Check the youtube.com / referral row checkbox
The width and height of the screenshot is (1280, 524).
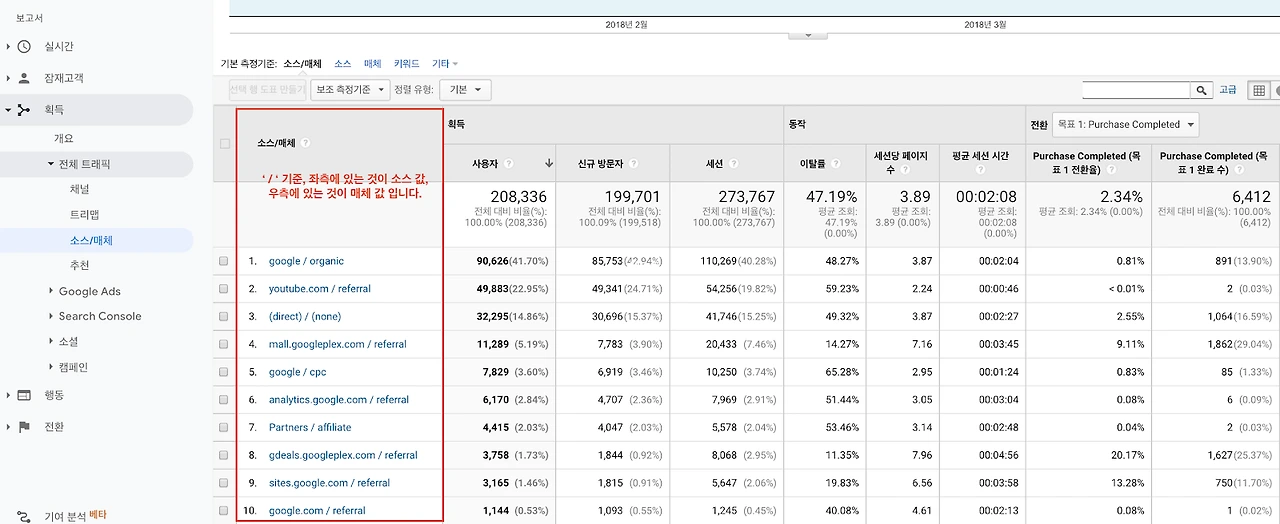pos(224,289)
